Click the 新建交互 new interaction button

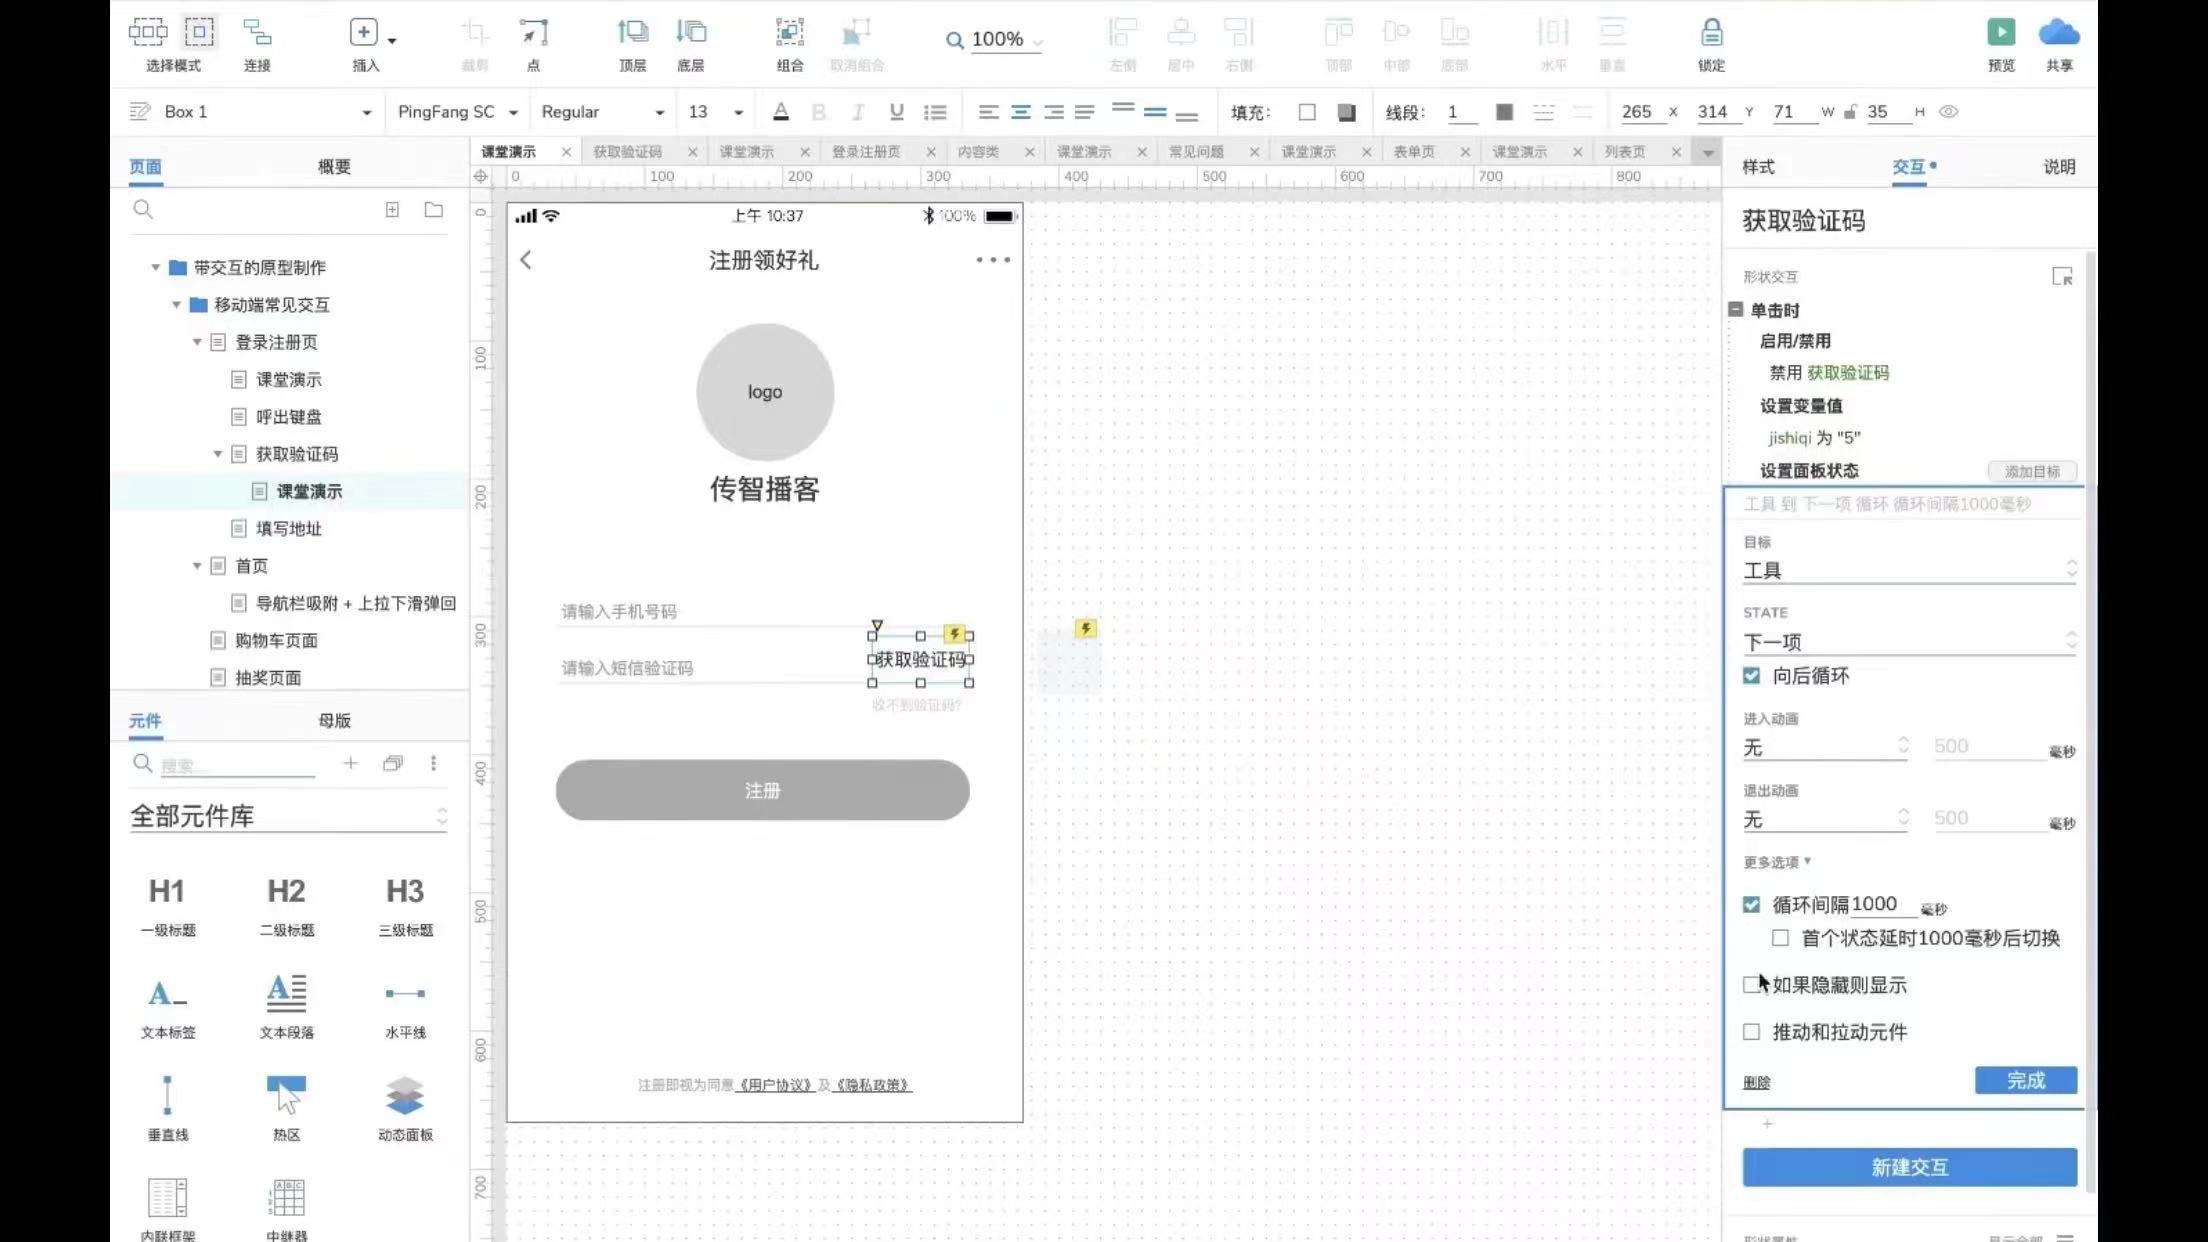pos(1909,1167)
